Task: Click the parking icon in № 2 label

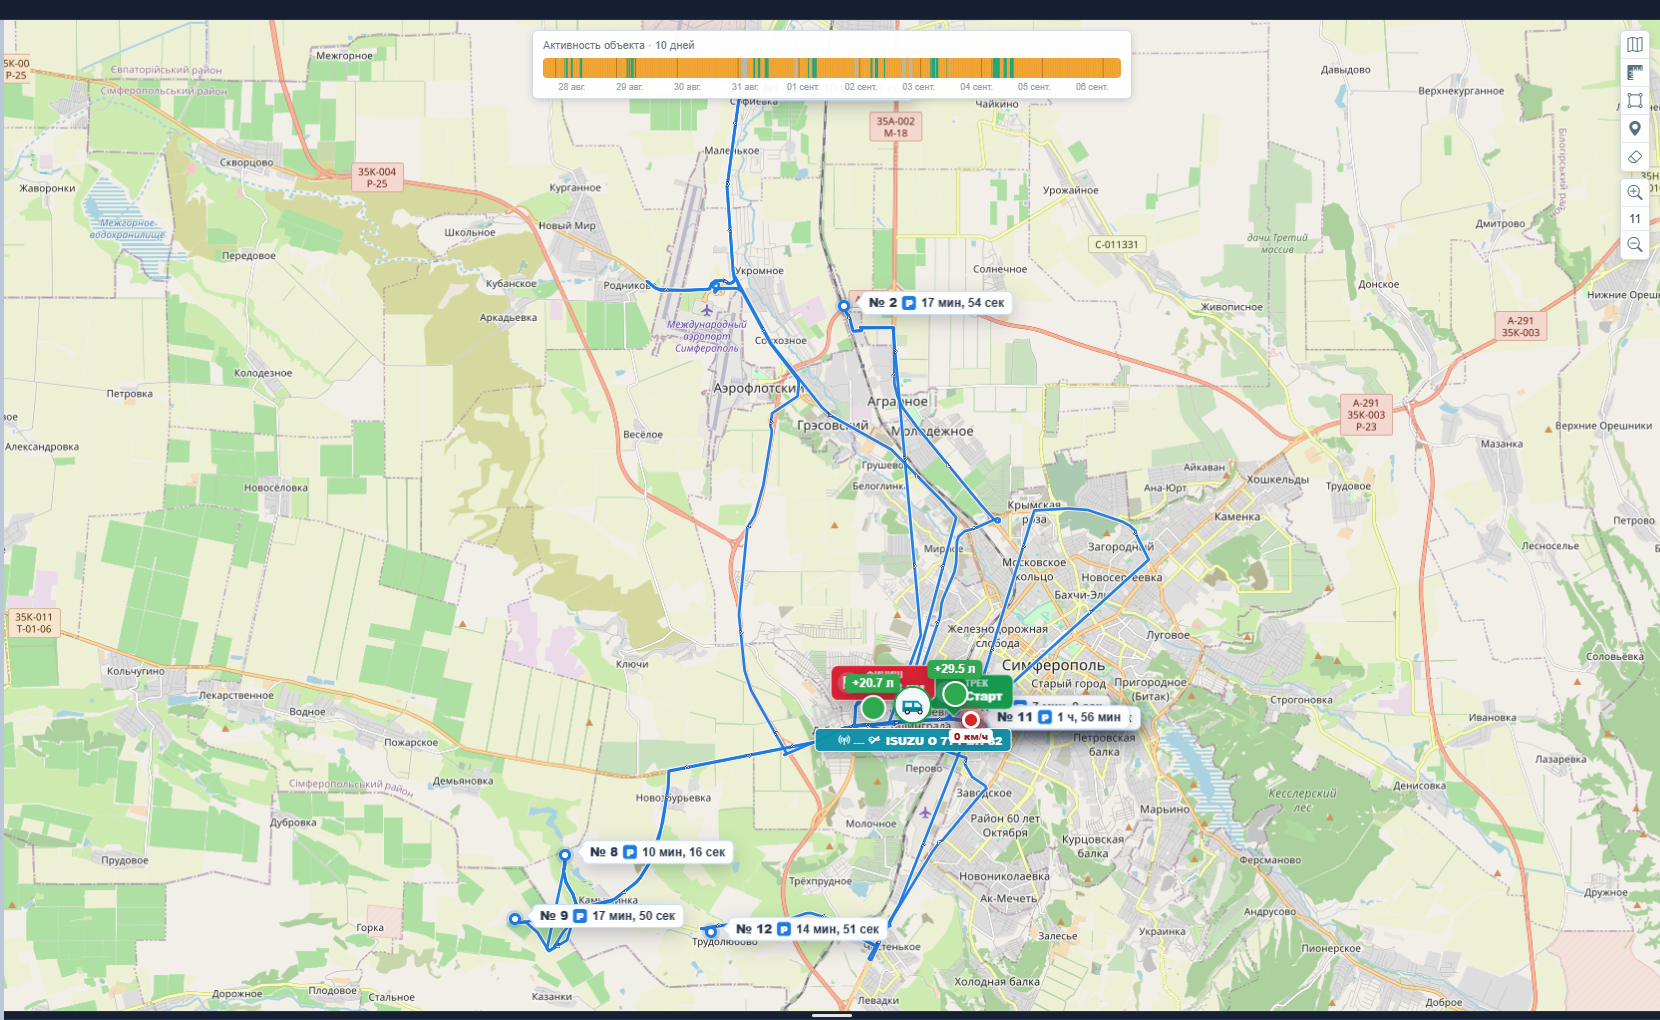Action: click(909, 303)
